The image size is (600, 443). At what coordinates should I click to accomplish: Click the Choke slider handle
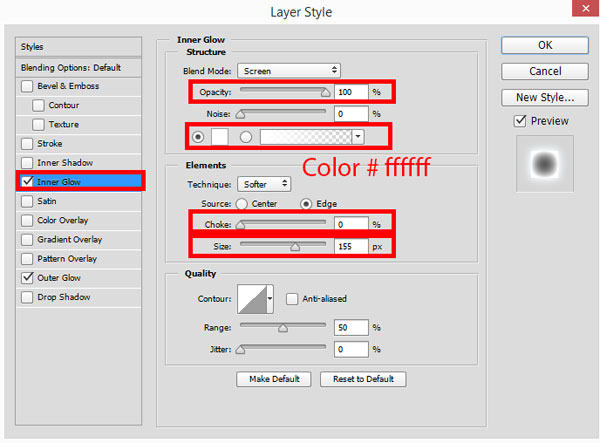tap(240, 225)
